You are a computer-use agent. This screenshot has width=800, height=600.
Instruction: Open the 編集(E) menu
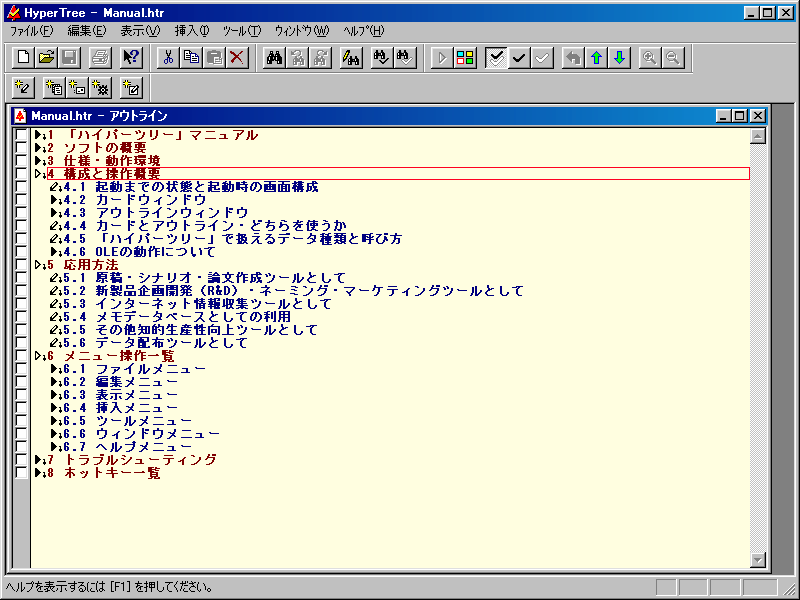(x=87, y=31)
